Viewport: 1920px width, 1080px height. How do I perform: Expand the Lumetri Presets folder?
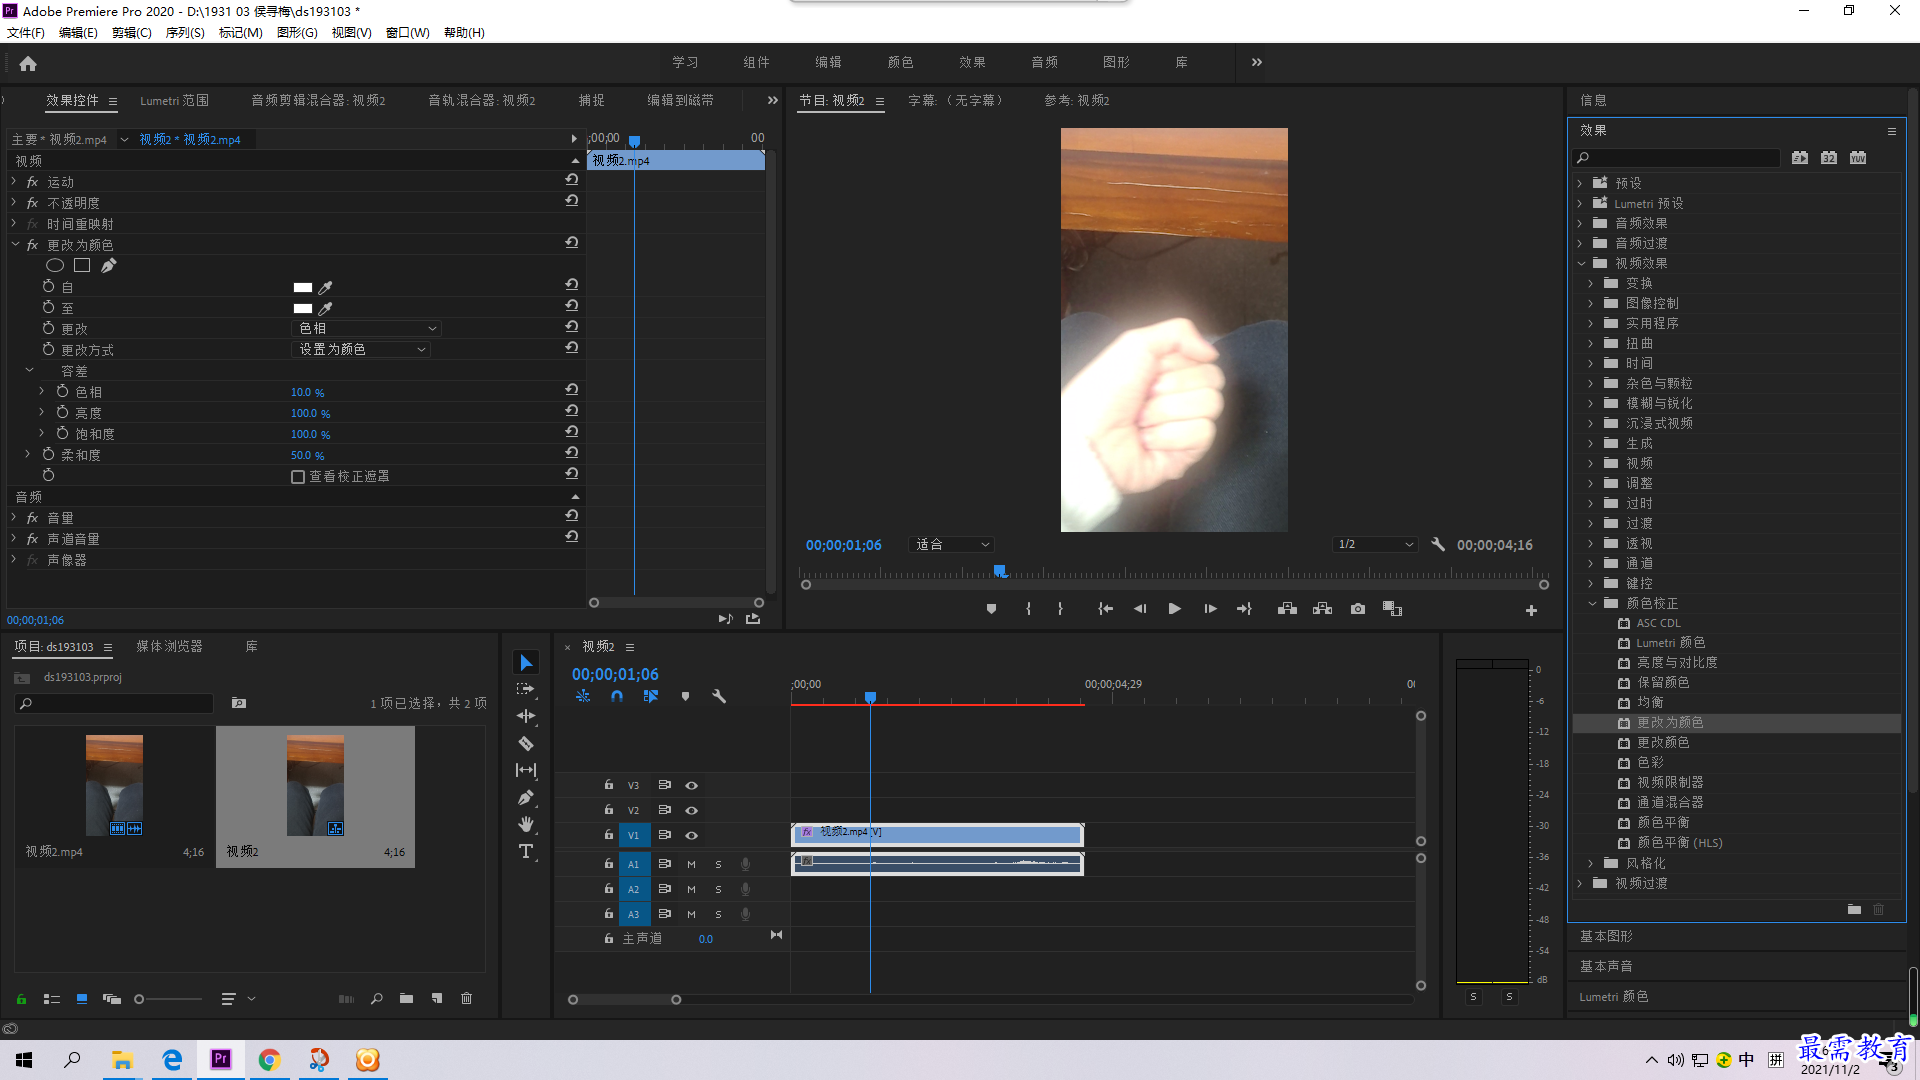[1581, 203]
